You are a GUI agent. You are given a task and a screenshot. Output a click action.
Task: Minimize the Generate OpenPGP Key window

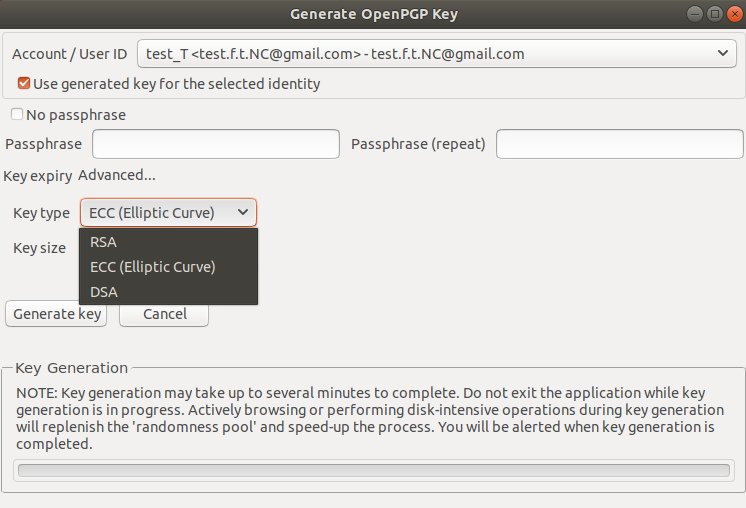pos(695,14)
